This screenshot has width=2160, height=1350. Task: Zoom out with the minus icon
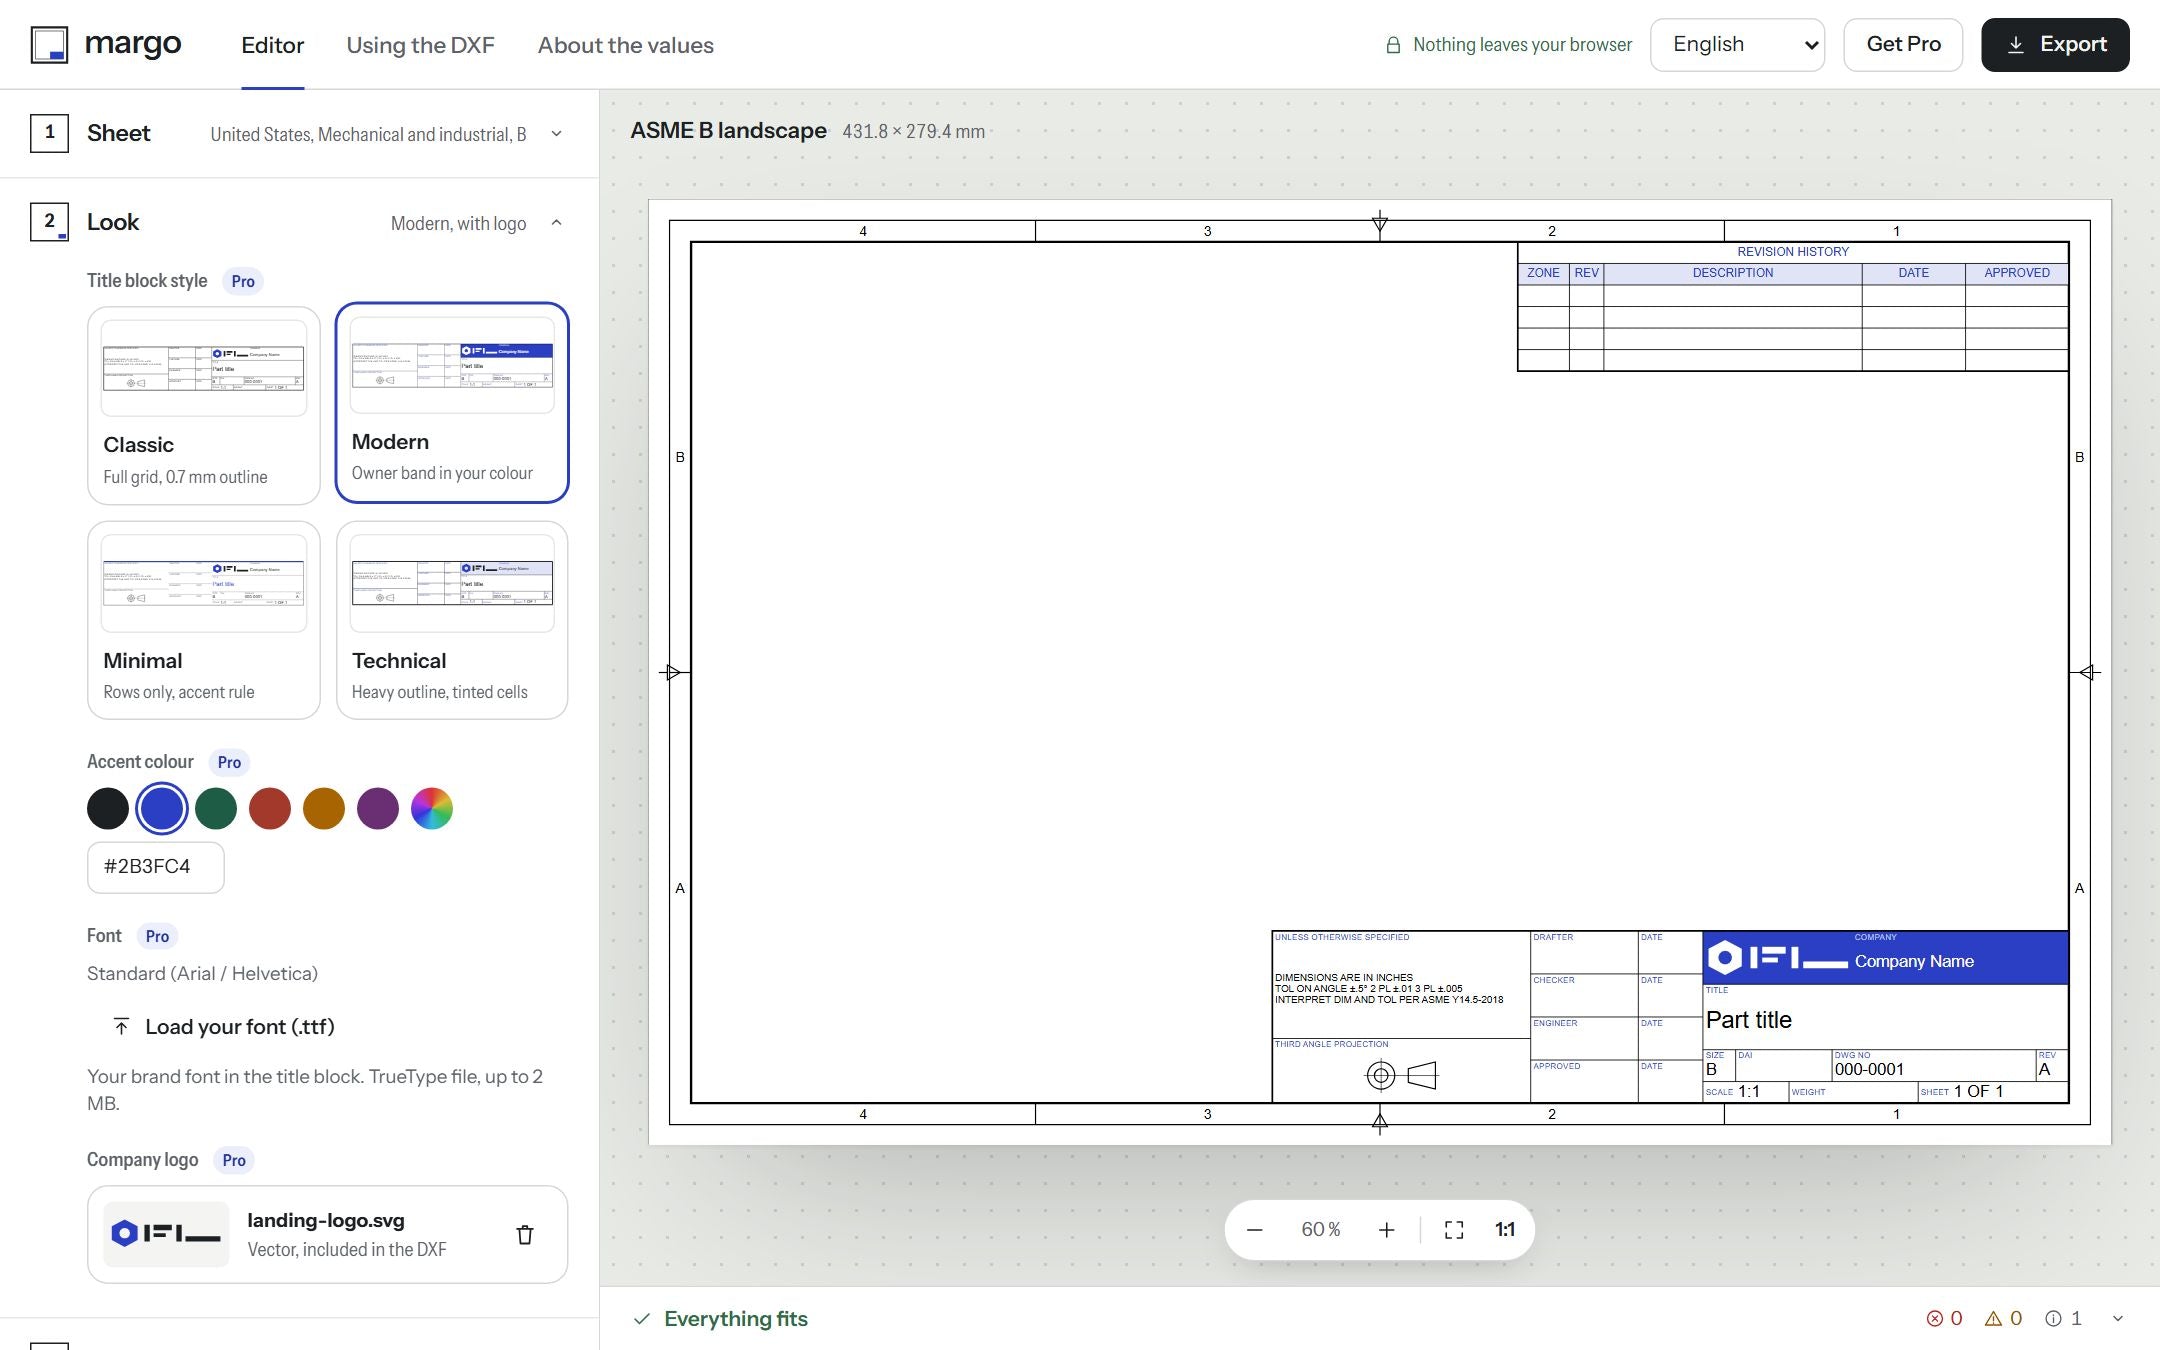click(x=1254, y=1229)
